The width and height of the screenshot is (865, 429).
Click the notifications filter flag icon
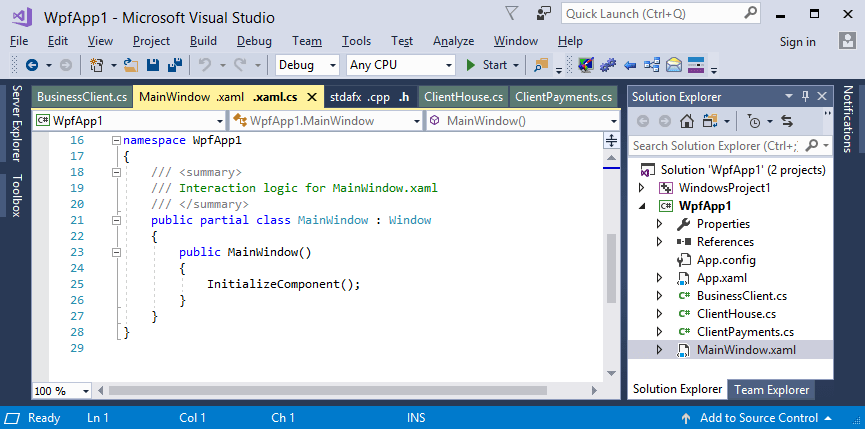(x=512, y=14)
